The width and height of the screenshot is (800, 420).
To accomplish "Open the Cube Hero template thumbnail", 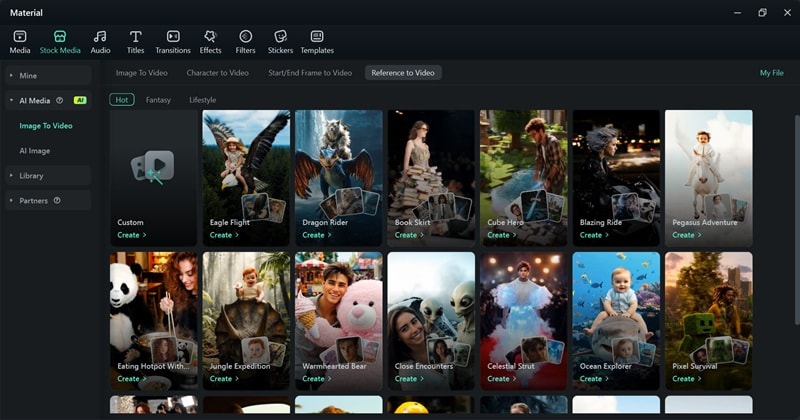I will 523,178.
